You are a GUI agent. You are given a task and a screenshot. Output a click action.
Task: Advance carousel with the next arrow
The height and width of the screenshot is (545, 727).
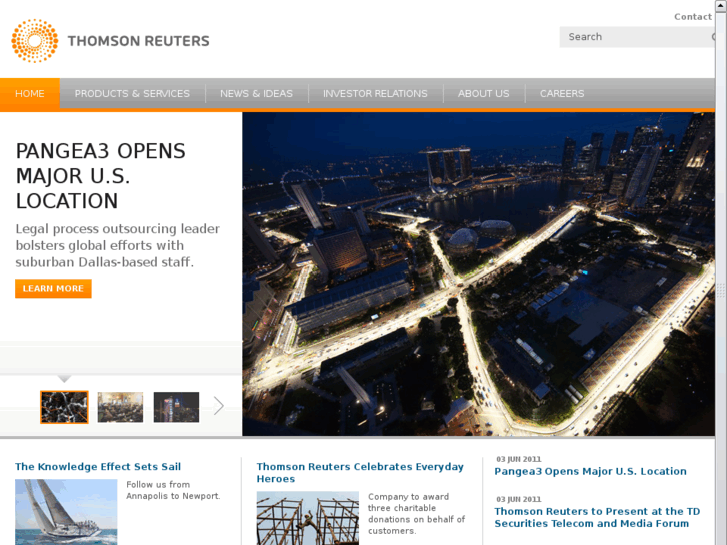coord(219,406)
